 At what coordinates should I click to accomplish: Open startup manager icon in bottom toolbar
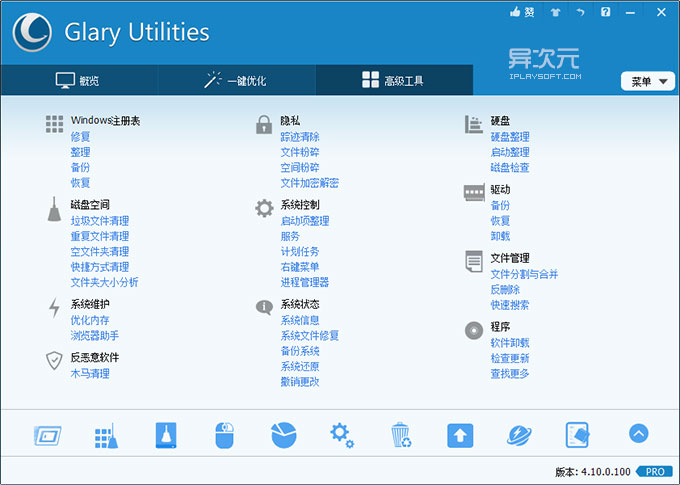pos(48,436)
